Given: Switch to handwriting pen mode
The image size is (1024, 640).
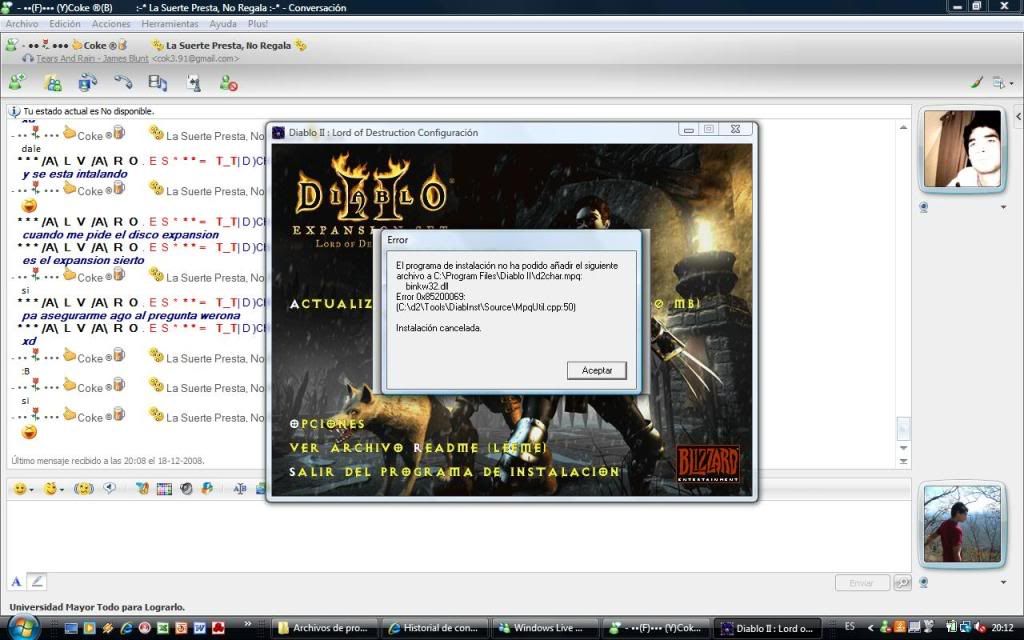Looking at the screenshot, I should (37, 581).
